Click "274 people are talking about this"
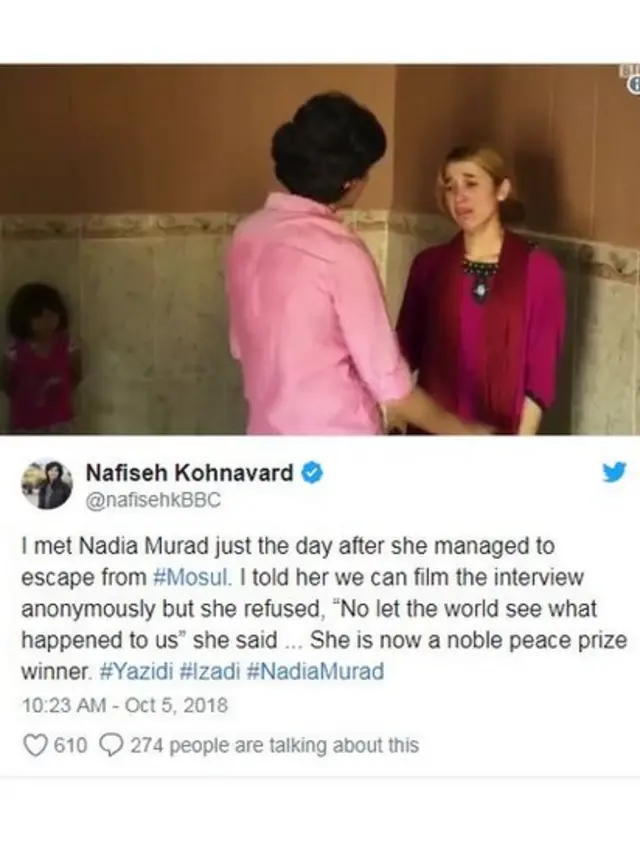 pyautogui.click(x=274, y=746)
